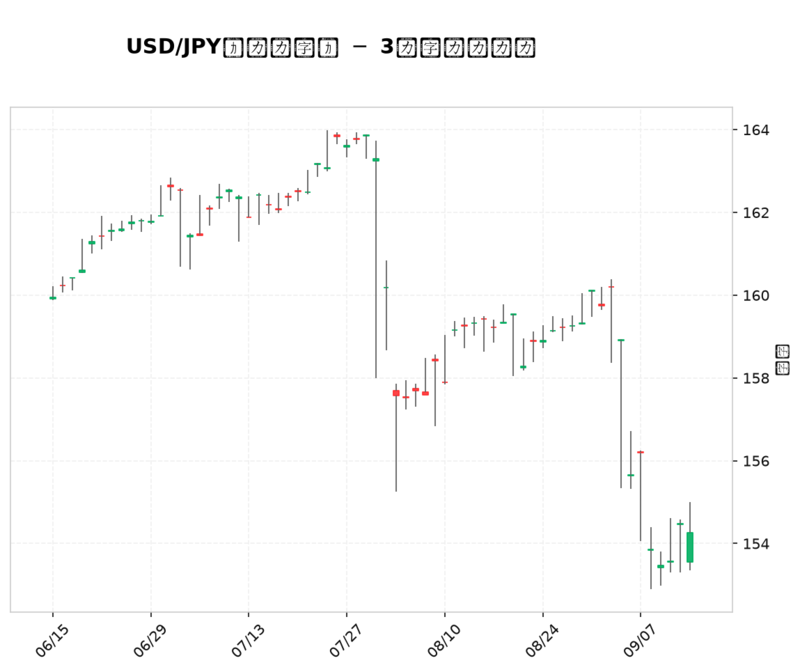
Task: Click the 06/29 date tick label
Action: coord(150,640)
